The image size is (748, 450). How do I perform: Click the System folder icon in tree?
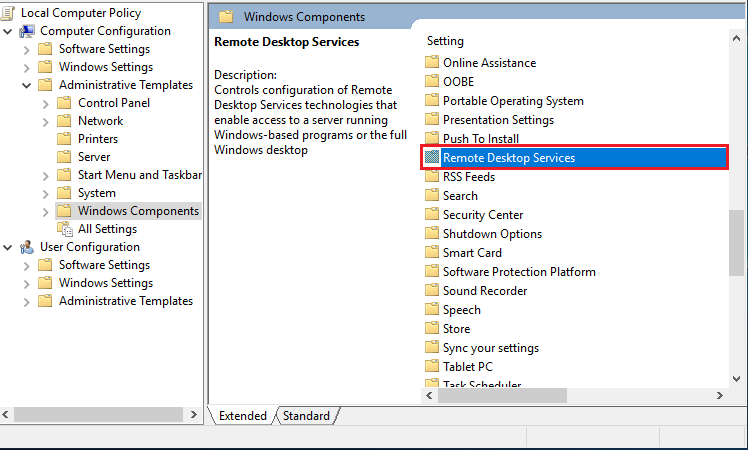click(x=64, y=193)
